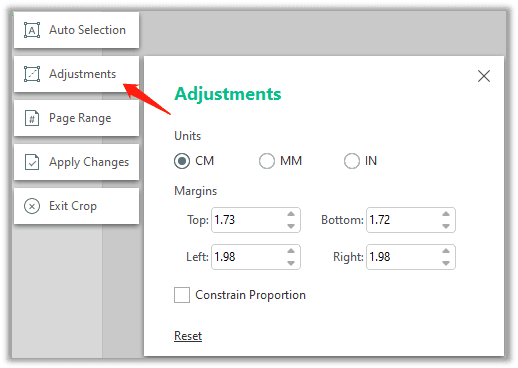Click the Exit Crop circle-x icon
518x368 pixels.
[x=32, y=206]
